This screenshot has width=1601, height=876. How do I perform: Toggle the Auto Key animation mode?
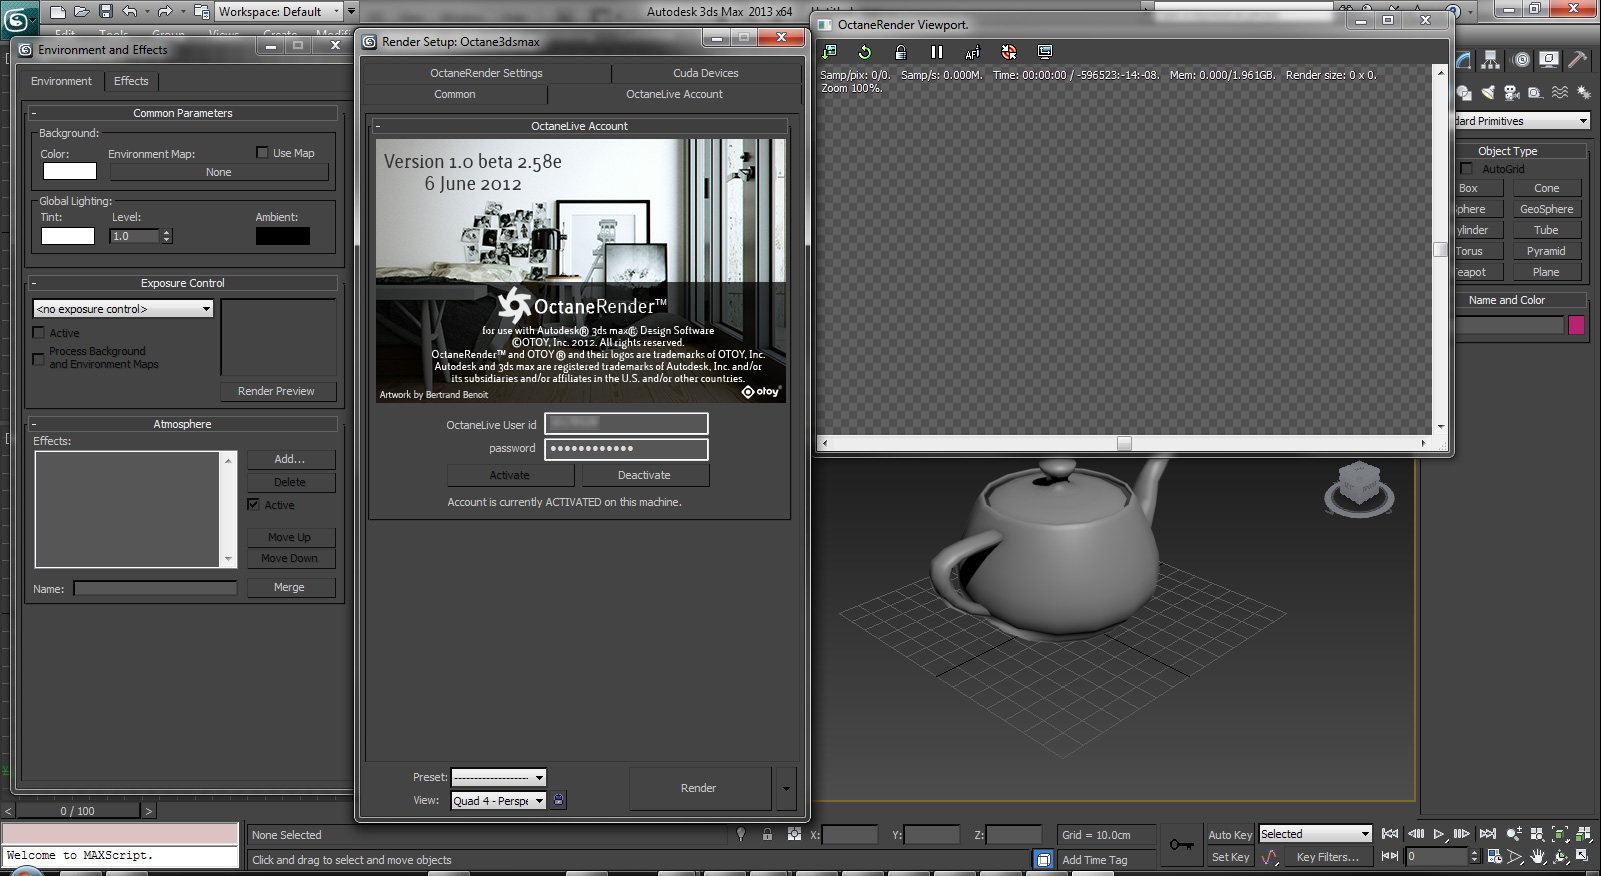pos(1230,835)
